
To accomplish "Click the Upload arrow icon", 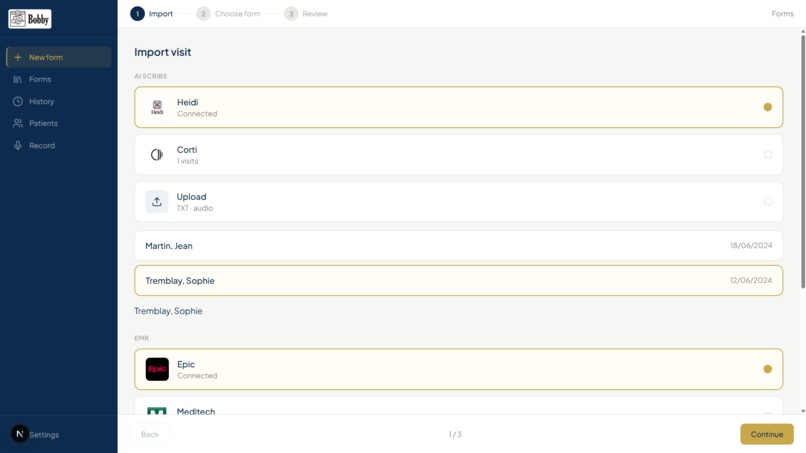I will click(x=157, y=202).
